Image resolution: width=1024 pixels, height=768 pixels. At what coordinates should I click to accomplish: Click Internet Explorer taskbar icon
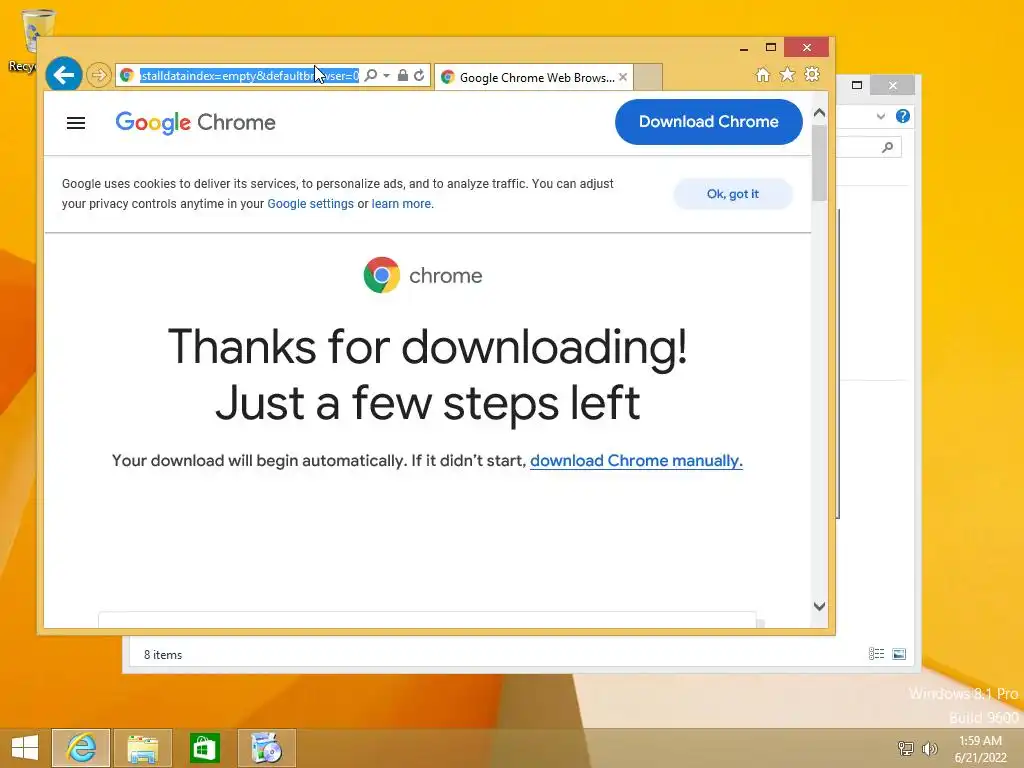click(x=81, y=748)
